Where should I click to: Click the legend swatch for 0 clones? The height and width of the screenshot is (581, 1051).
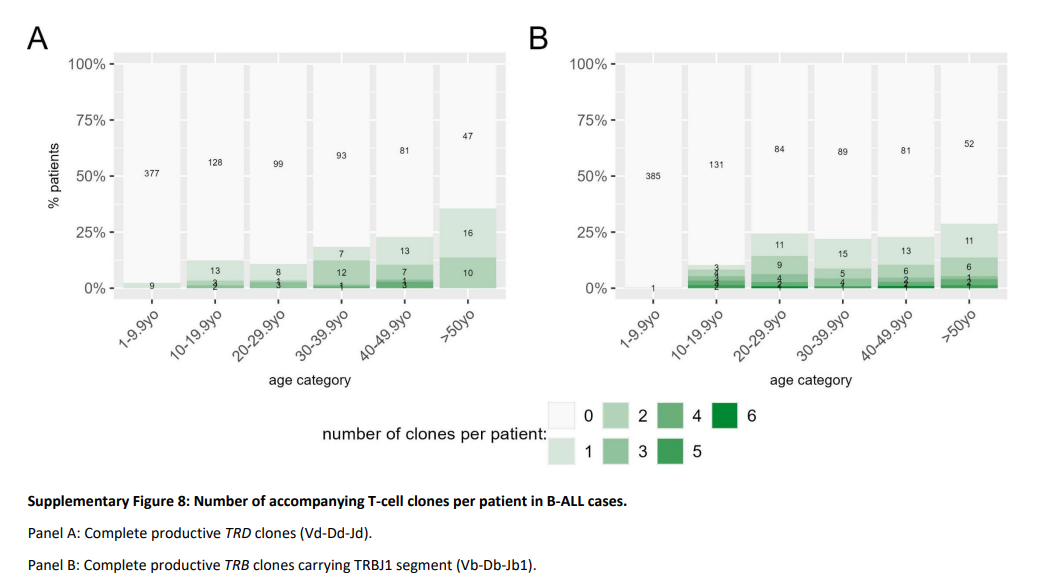point(562,416)
